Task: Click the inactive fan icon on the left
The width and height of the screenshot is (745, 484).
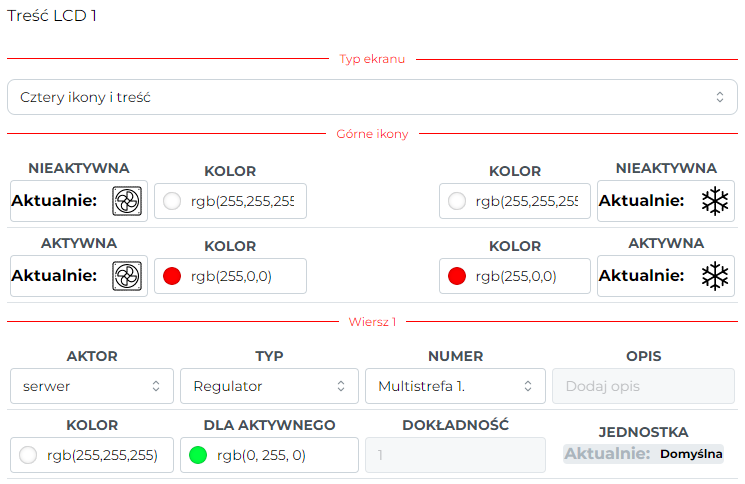Action: pyautogui.click(x=127, y=201)
